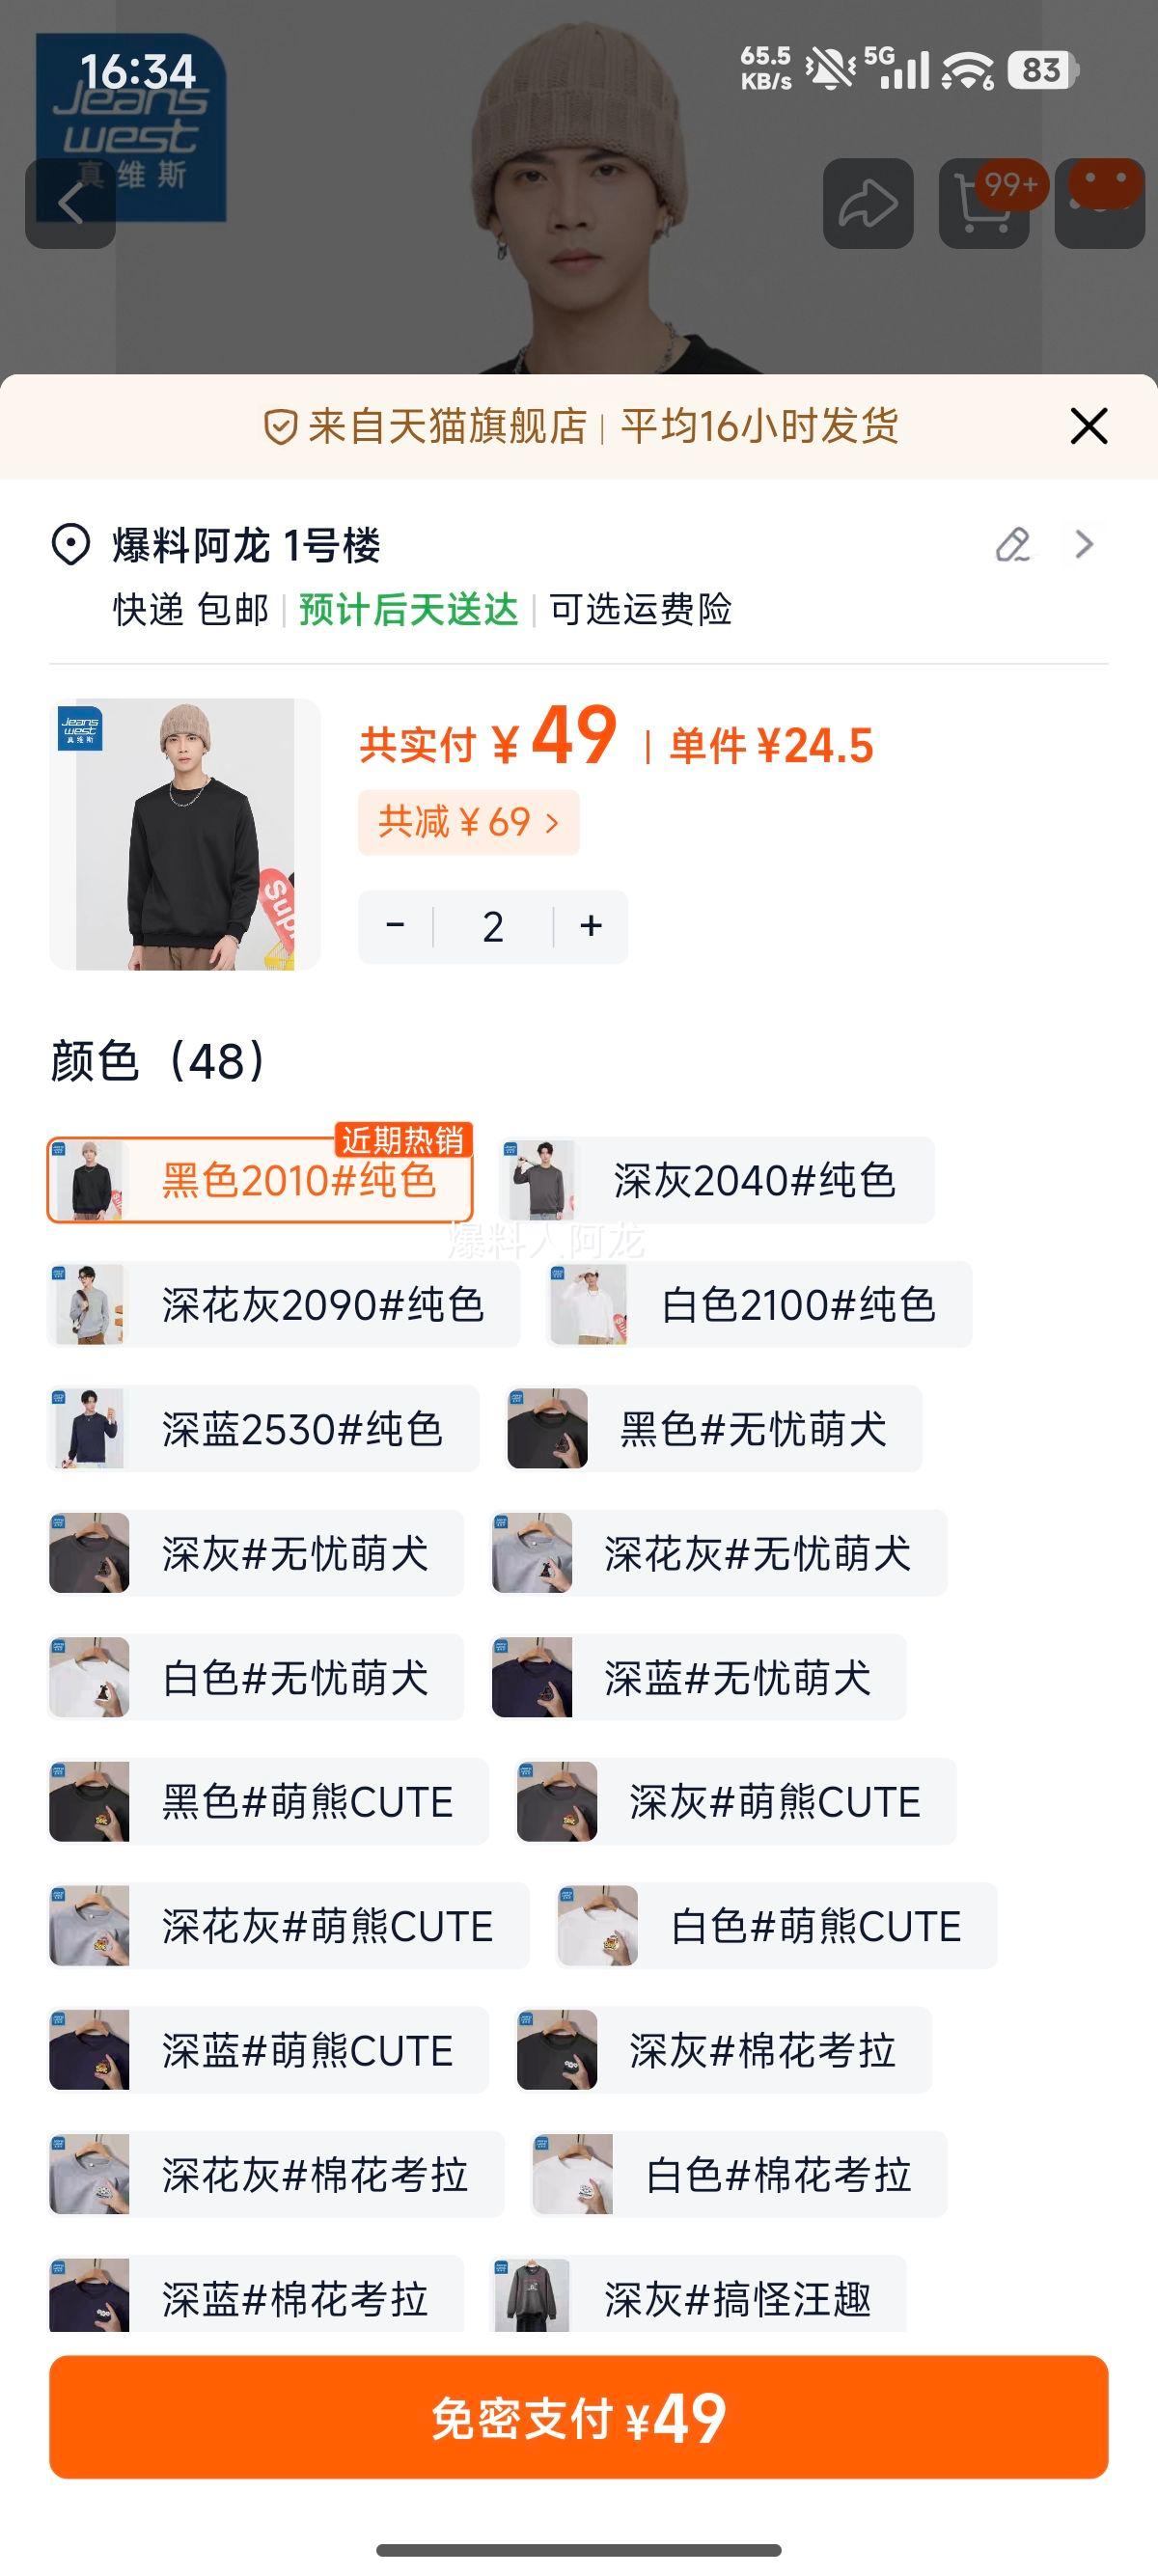Tap the location pin icon
Viewport: 1158px width, 2576px height.
pos(71,545)
